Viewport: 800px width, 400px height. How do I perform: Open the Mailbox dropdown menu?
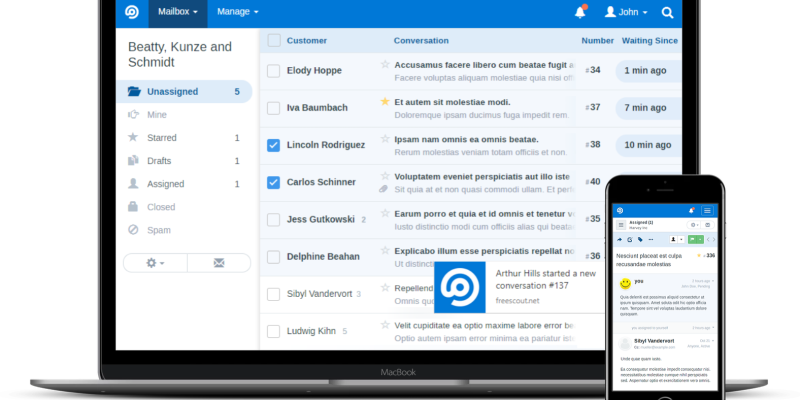coord(178,12)
